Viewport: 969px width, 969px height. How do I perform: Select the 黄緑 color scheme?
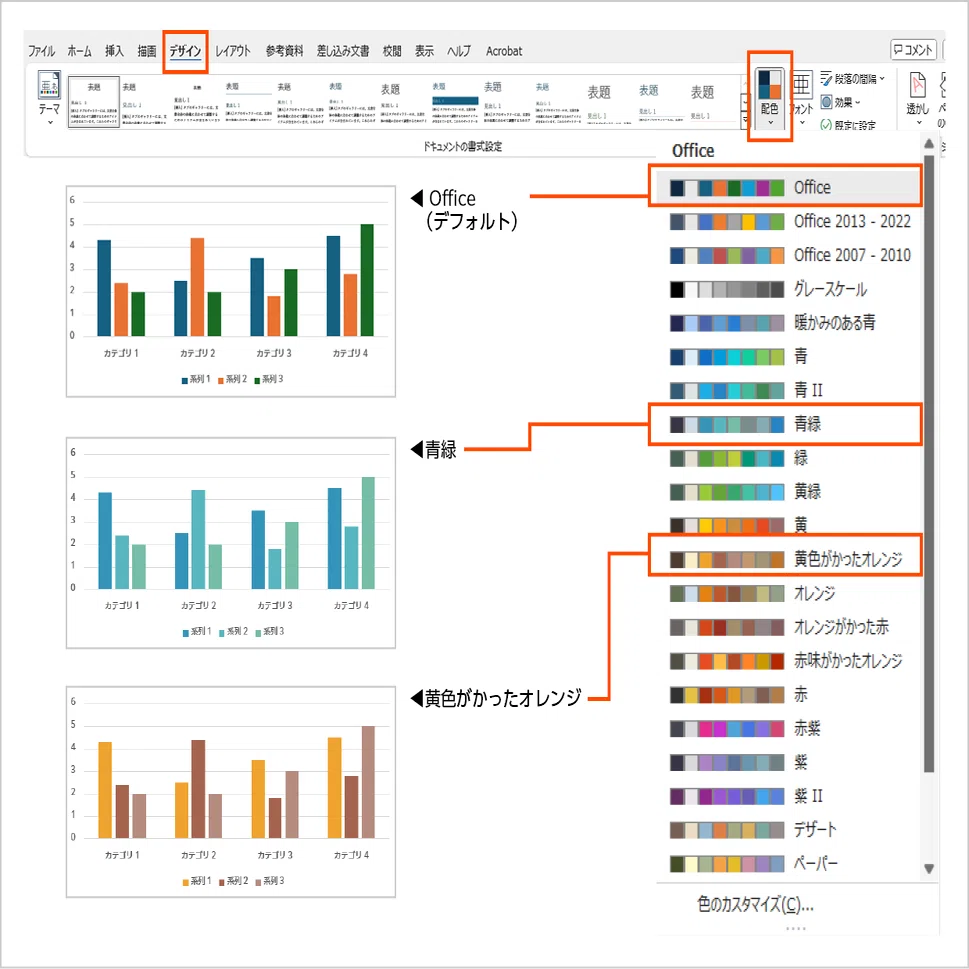pyautogui.click(x=788, y=491)
